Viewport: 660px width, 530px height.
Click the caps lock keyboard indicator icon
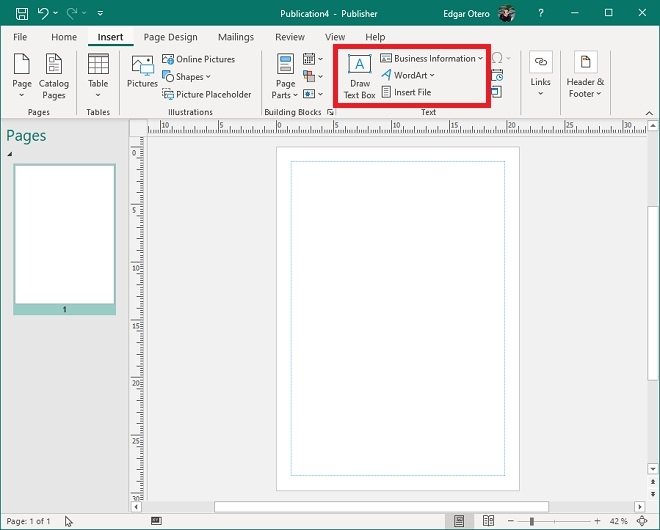tap(156, 521)
